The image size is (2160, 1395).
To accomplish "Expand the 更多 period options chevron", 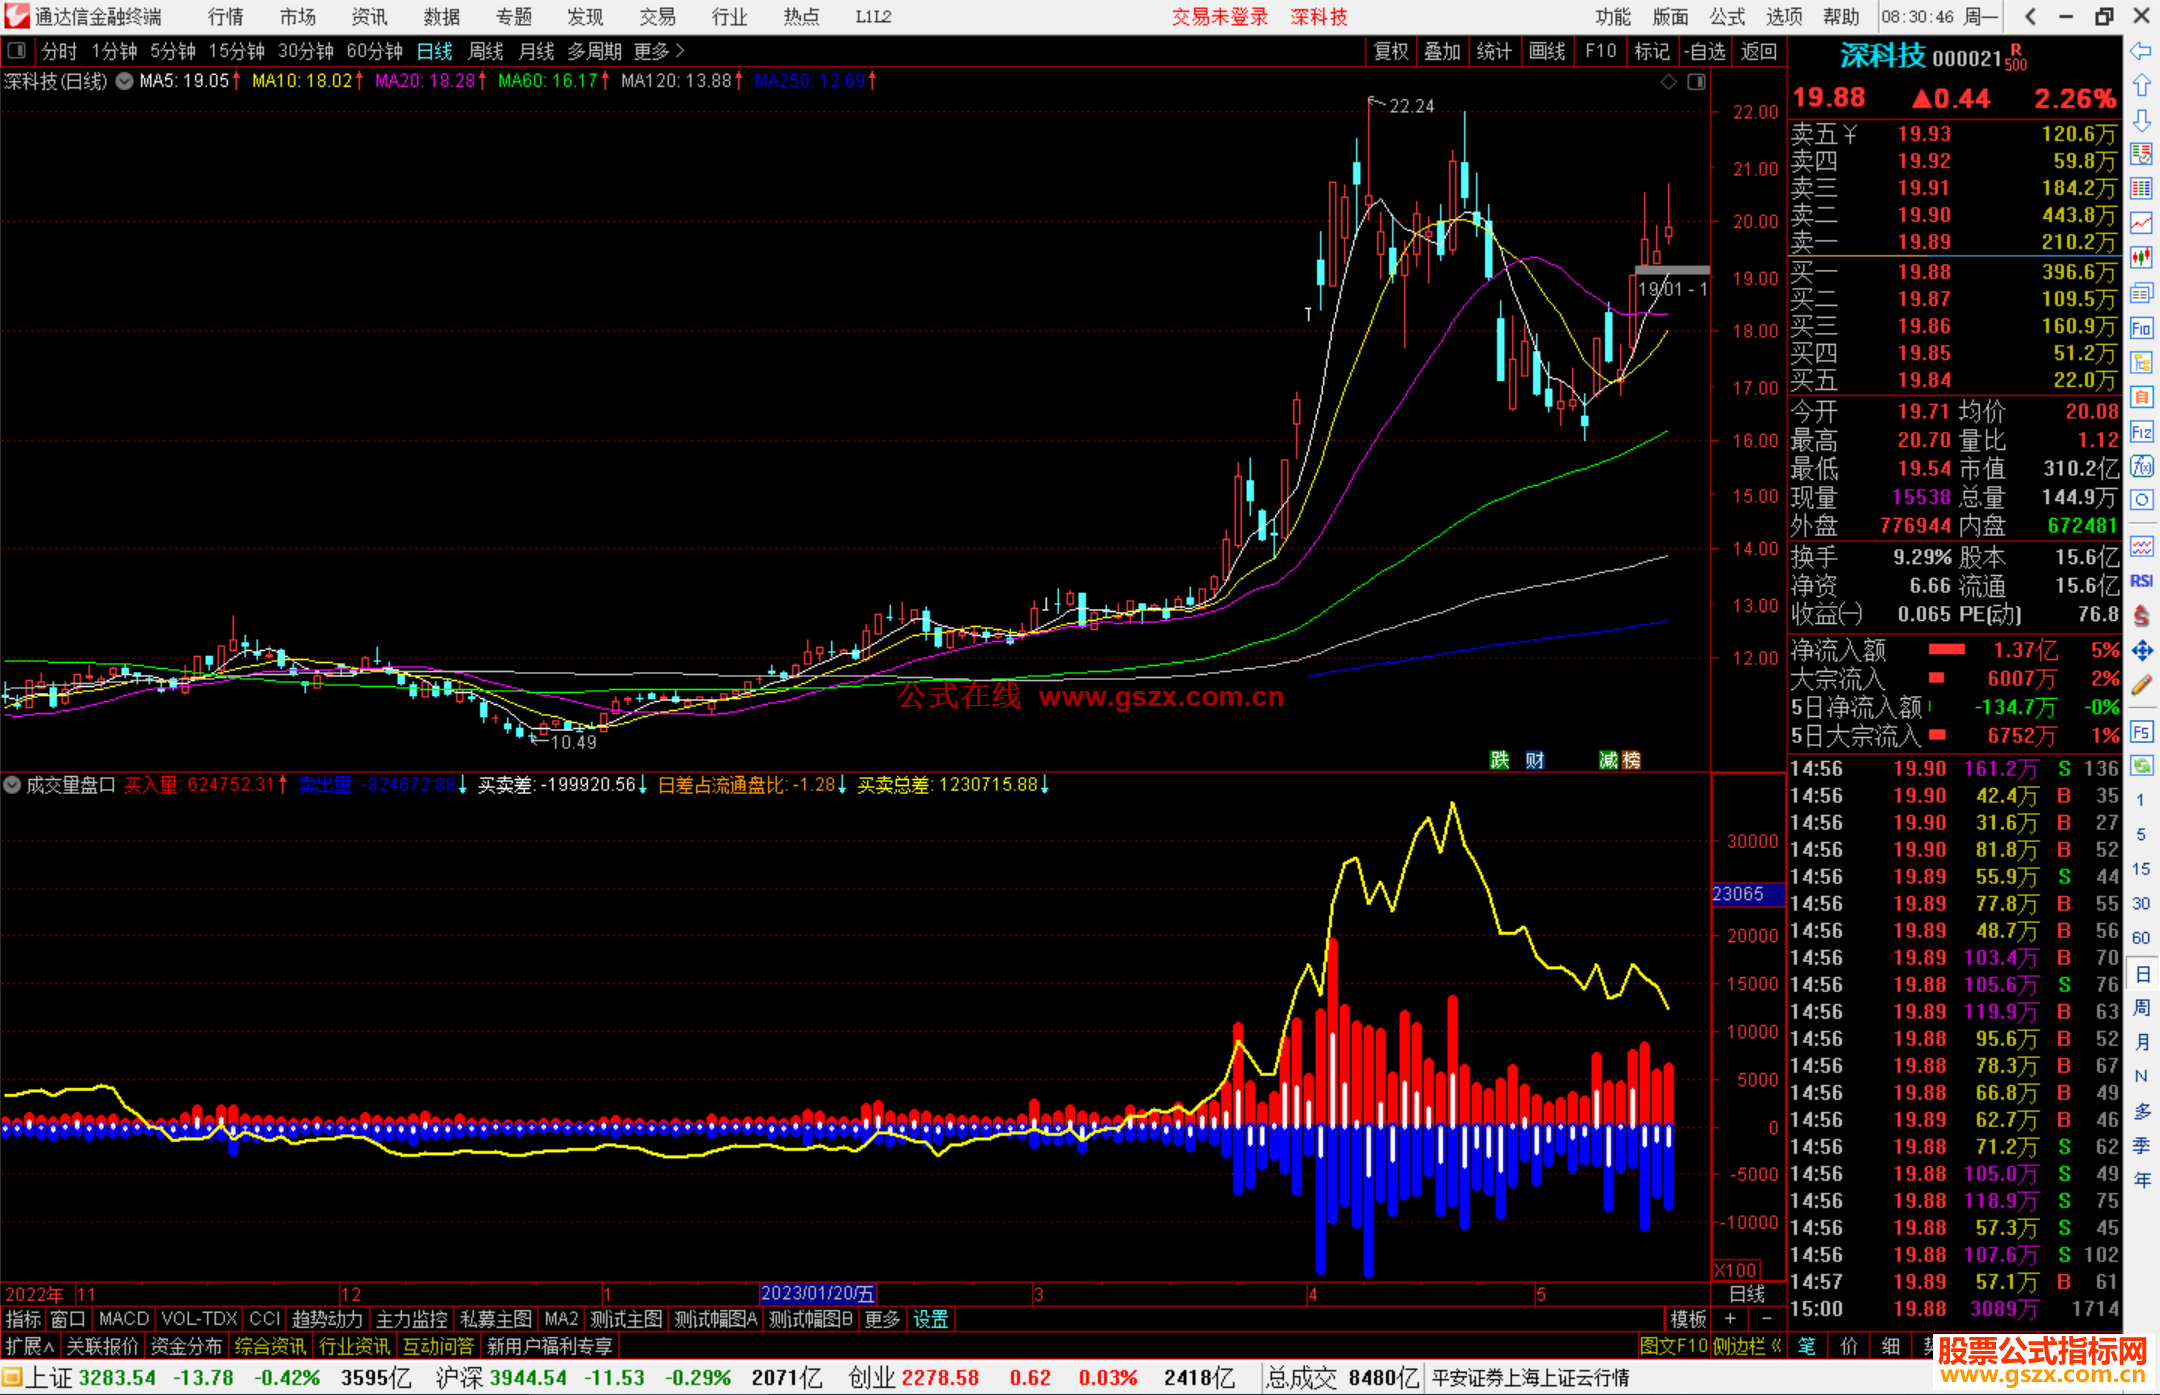I will (680, 50).
